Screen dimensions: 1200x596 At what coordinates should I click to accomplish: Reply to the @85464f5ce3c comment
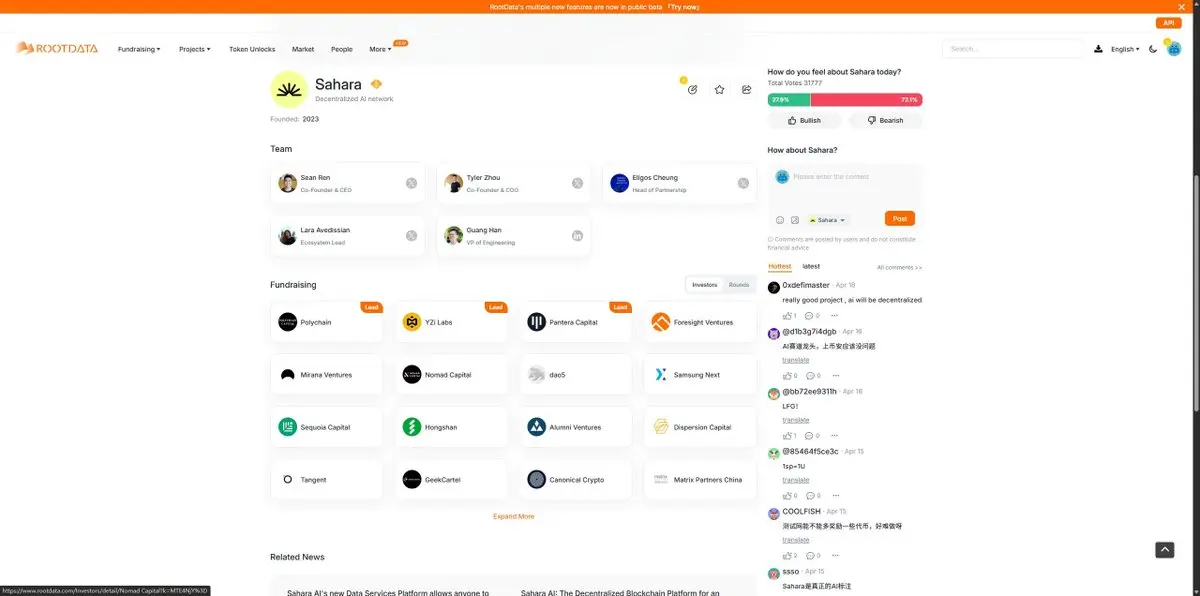tap(812, 496)
